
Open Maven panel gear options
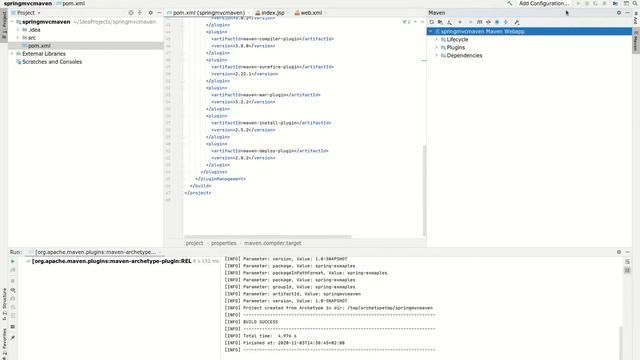click(x=619, y=13)
